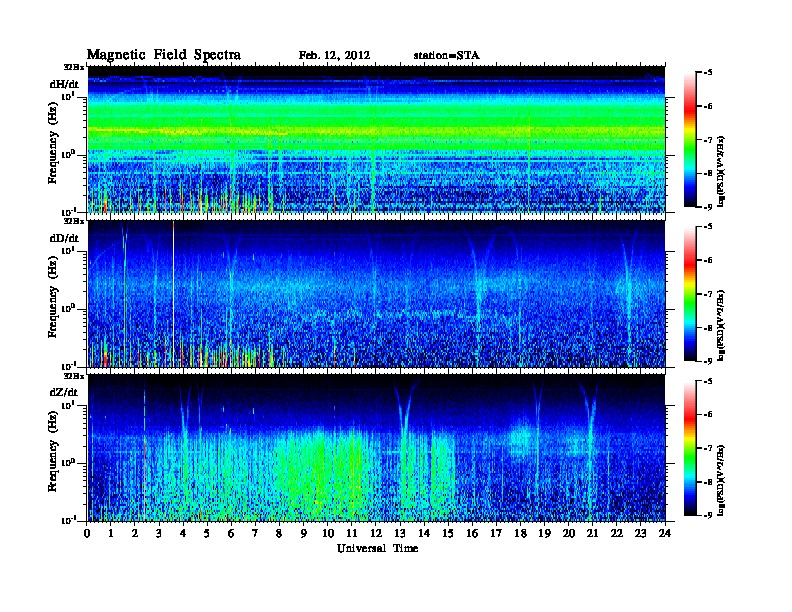This screenshot has height=612, width=792.
Task: Click the -5 value on dZ/dt color bar
Action: coord(708,381)
